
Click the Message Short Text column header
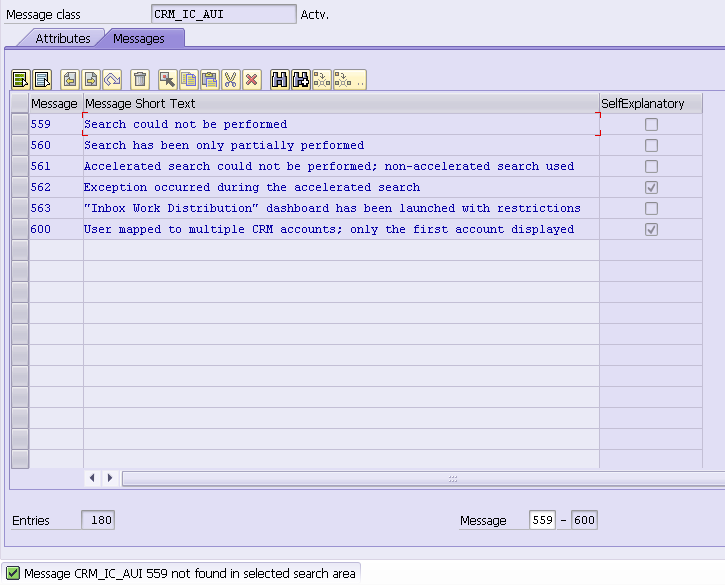tap(341, 103)
